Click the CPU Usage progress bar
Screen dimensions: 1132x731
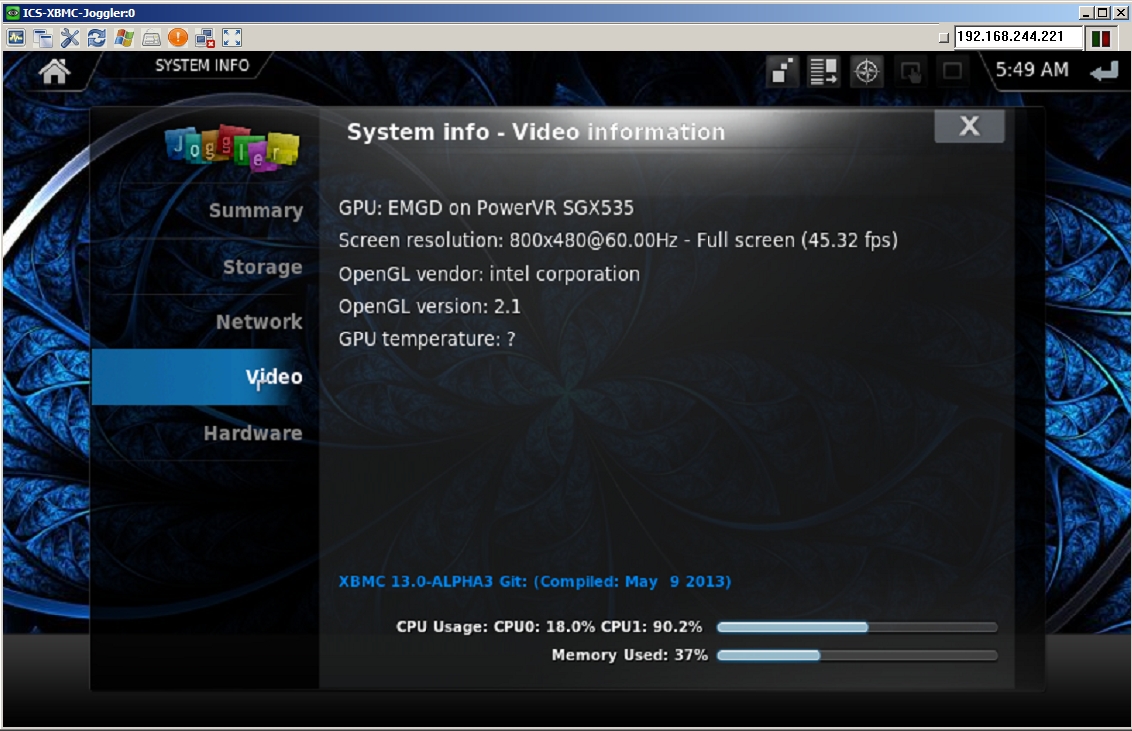click(857, 627)
